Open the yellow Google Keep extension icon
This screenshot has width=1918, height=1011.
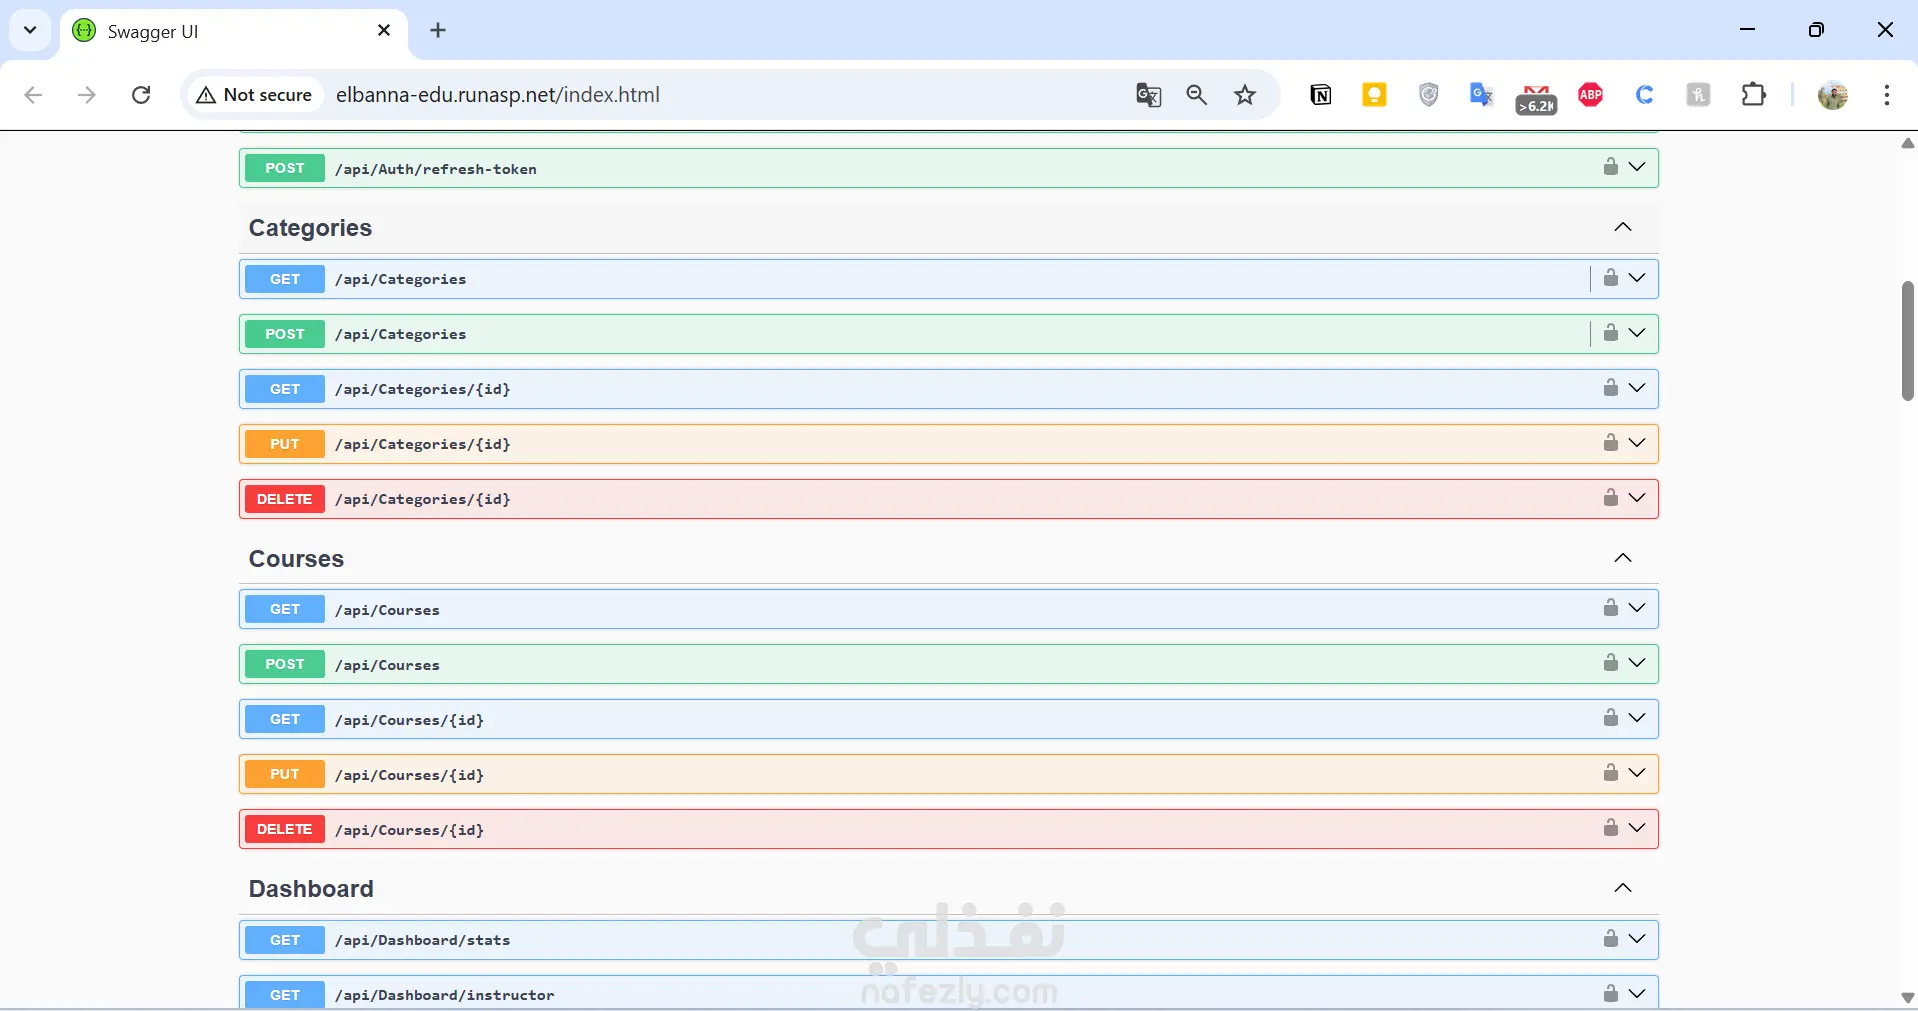tap(1375, 95)
